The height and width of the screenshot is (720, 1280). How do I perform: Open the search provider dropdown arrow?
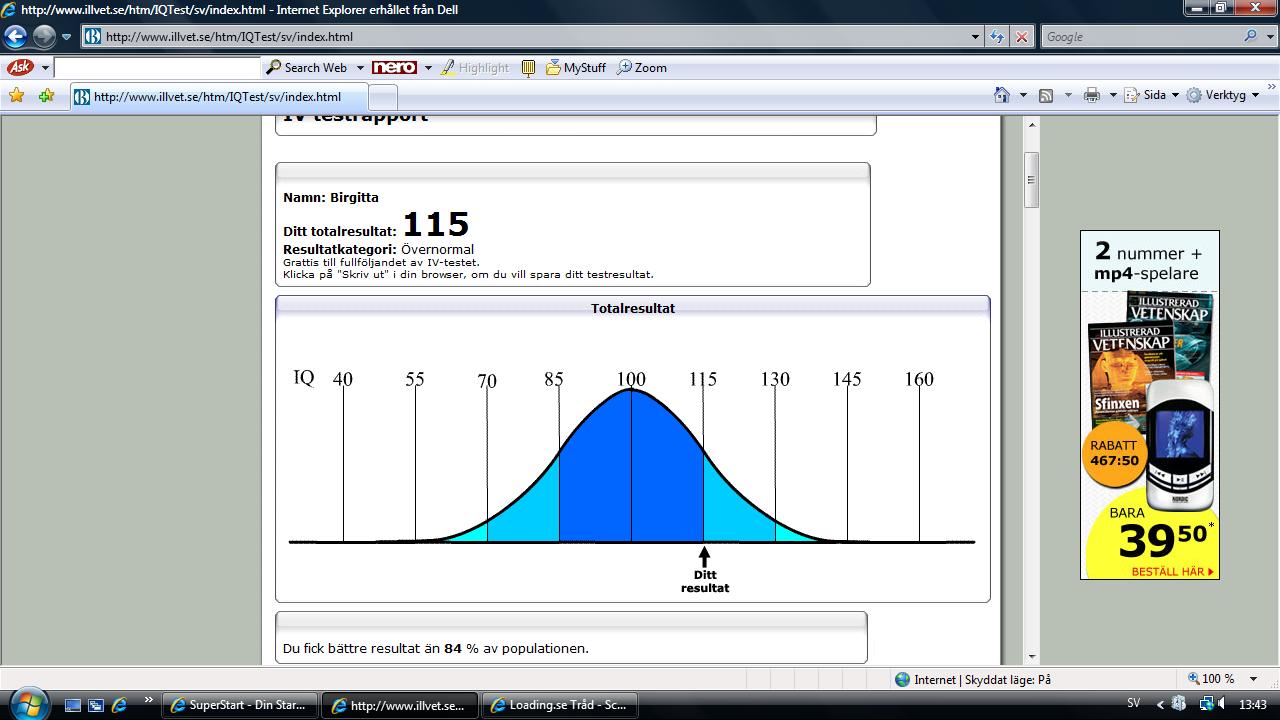[x=1269, y=37]
